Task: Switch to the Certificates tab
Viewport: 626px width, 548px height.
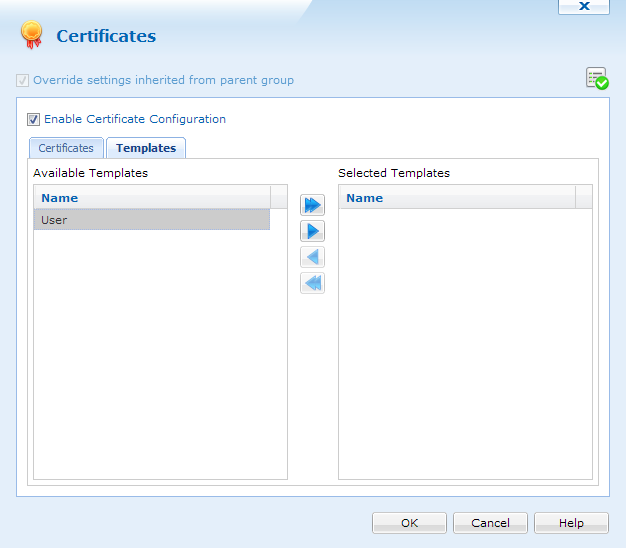Action: coord(66,148)
